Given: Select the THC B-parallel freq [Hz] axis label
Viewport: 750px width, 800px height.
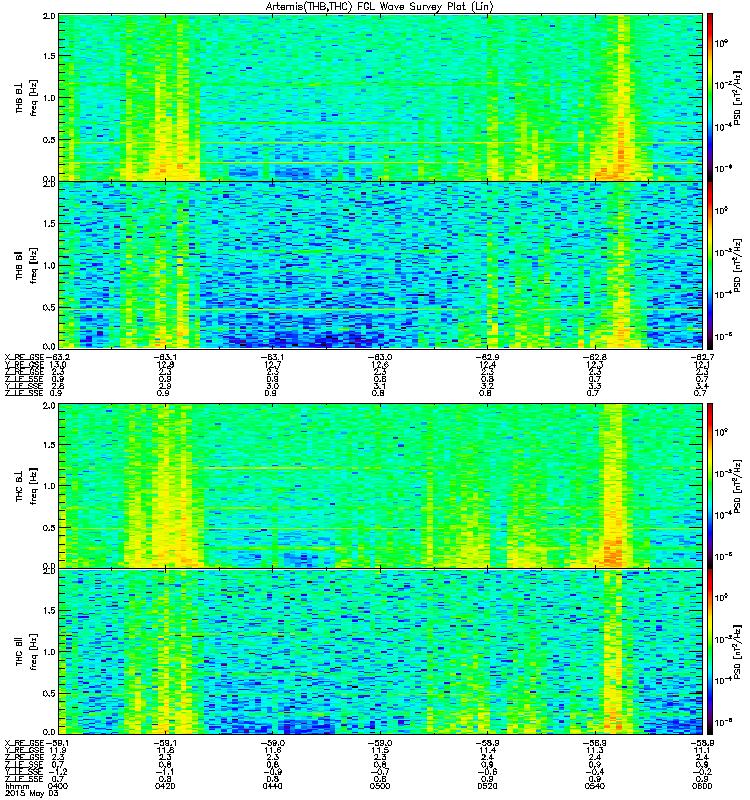Looking at the screenshot, I should (26, 652).
